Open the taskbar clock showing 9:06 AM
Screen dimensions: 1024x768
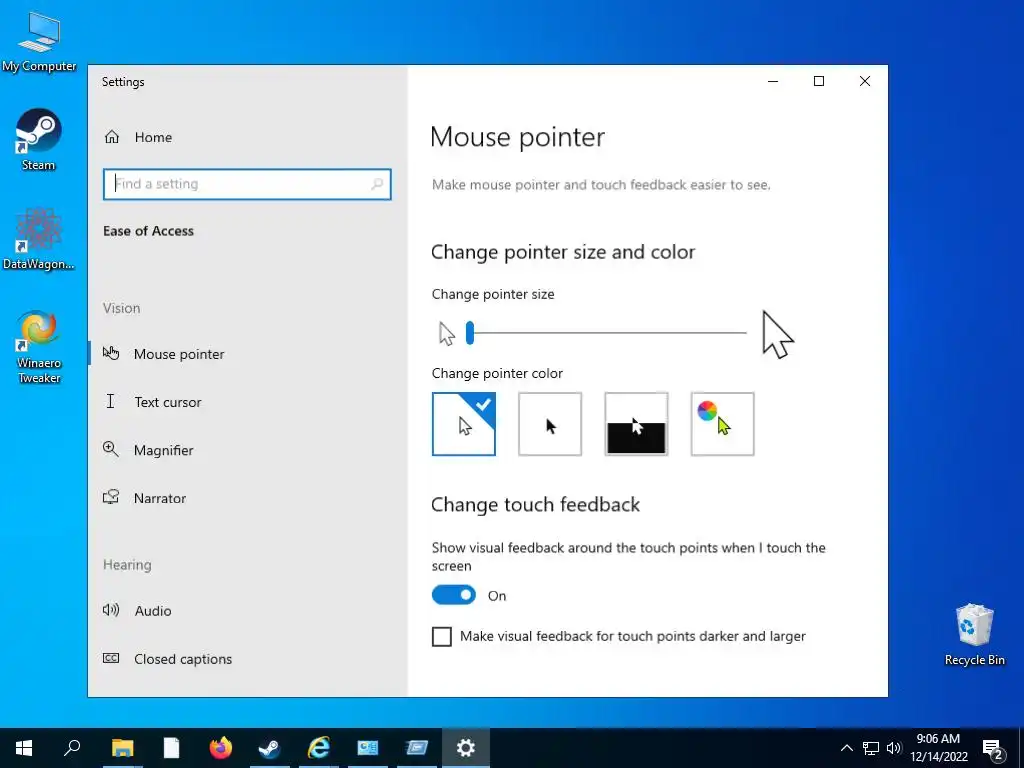tap(938, 748)
